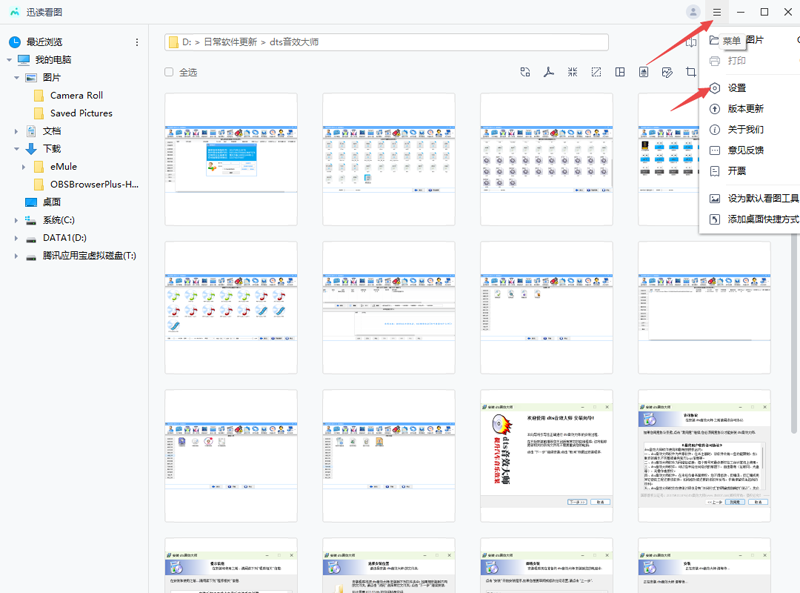Viewport: 800px width, 593px height.
Task: Expand the 系统(C:) drive node
Action: point(16,220)
